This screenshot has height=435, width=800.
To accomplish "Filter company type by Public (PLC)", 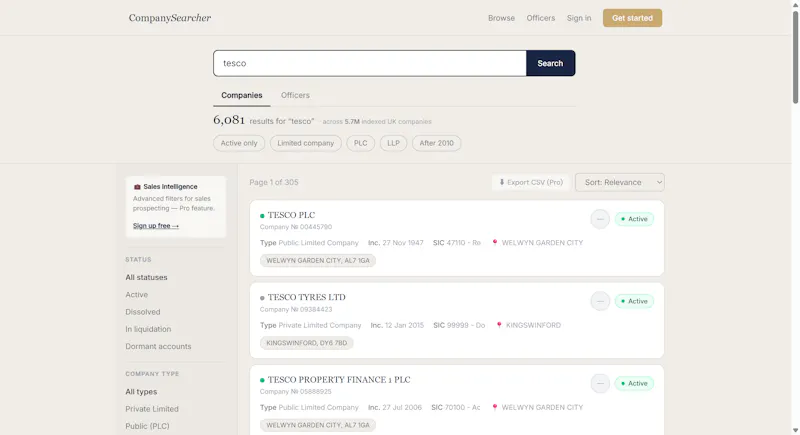I will click(147, 426).
